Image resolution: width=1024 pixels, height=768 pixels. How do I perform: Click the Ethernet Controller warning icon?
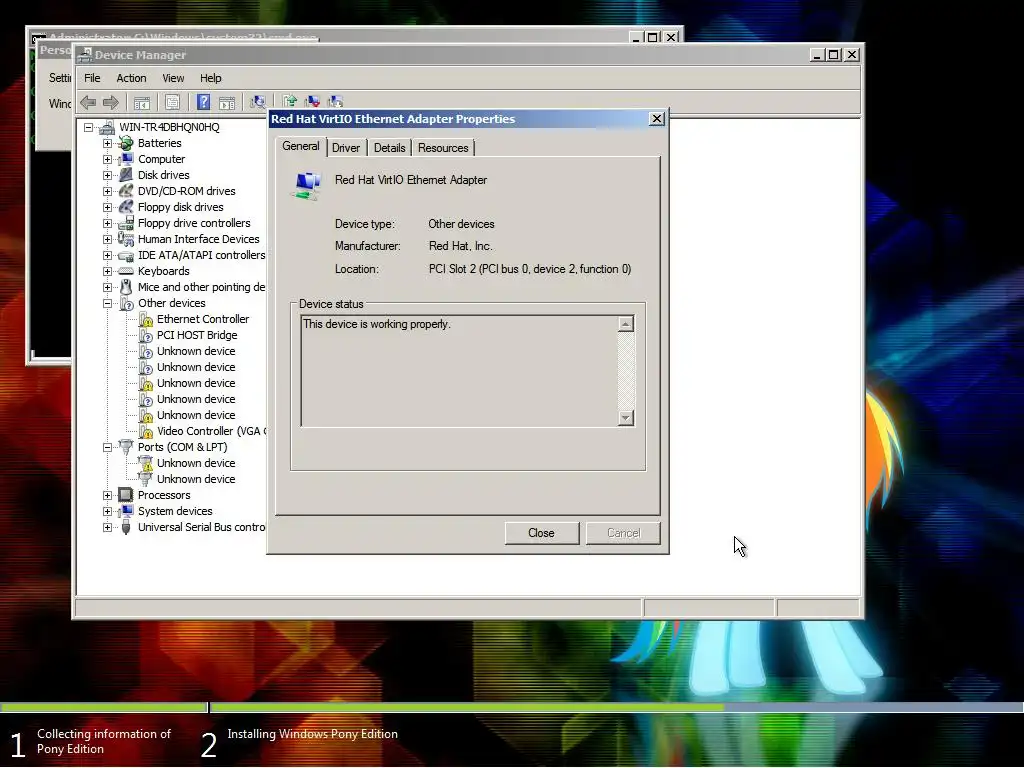click(146, 319)
